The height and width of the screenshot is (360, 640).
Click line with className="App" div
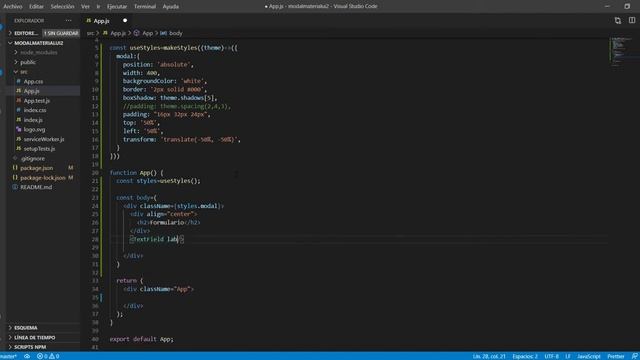click(x=159, y=289)
